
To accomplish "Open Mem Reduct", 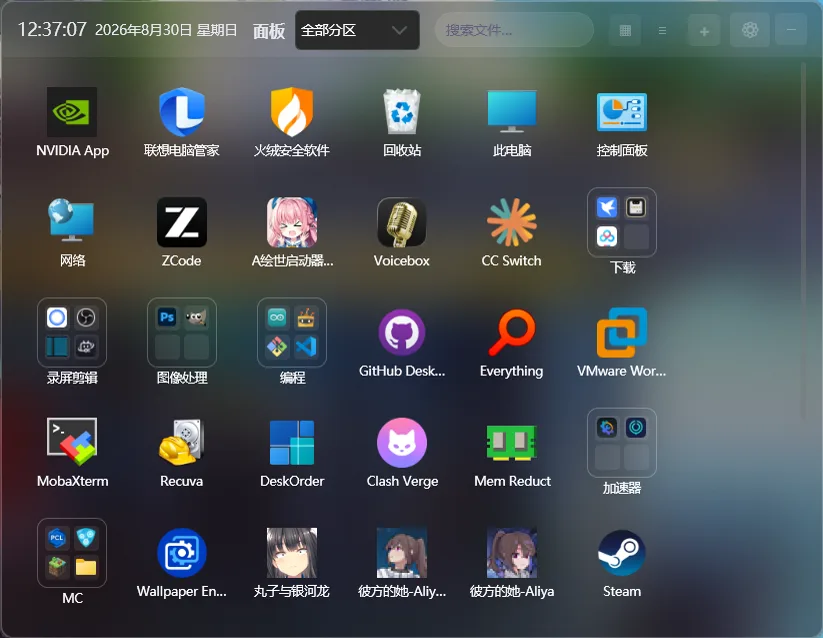I will [x=512, y=442].
